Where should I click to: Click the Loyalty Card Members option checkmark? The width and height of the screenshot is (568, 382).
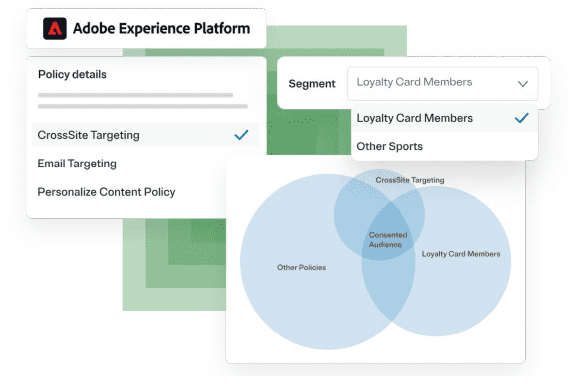(x=522, y=118)
